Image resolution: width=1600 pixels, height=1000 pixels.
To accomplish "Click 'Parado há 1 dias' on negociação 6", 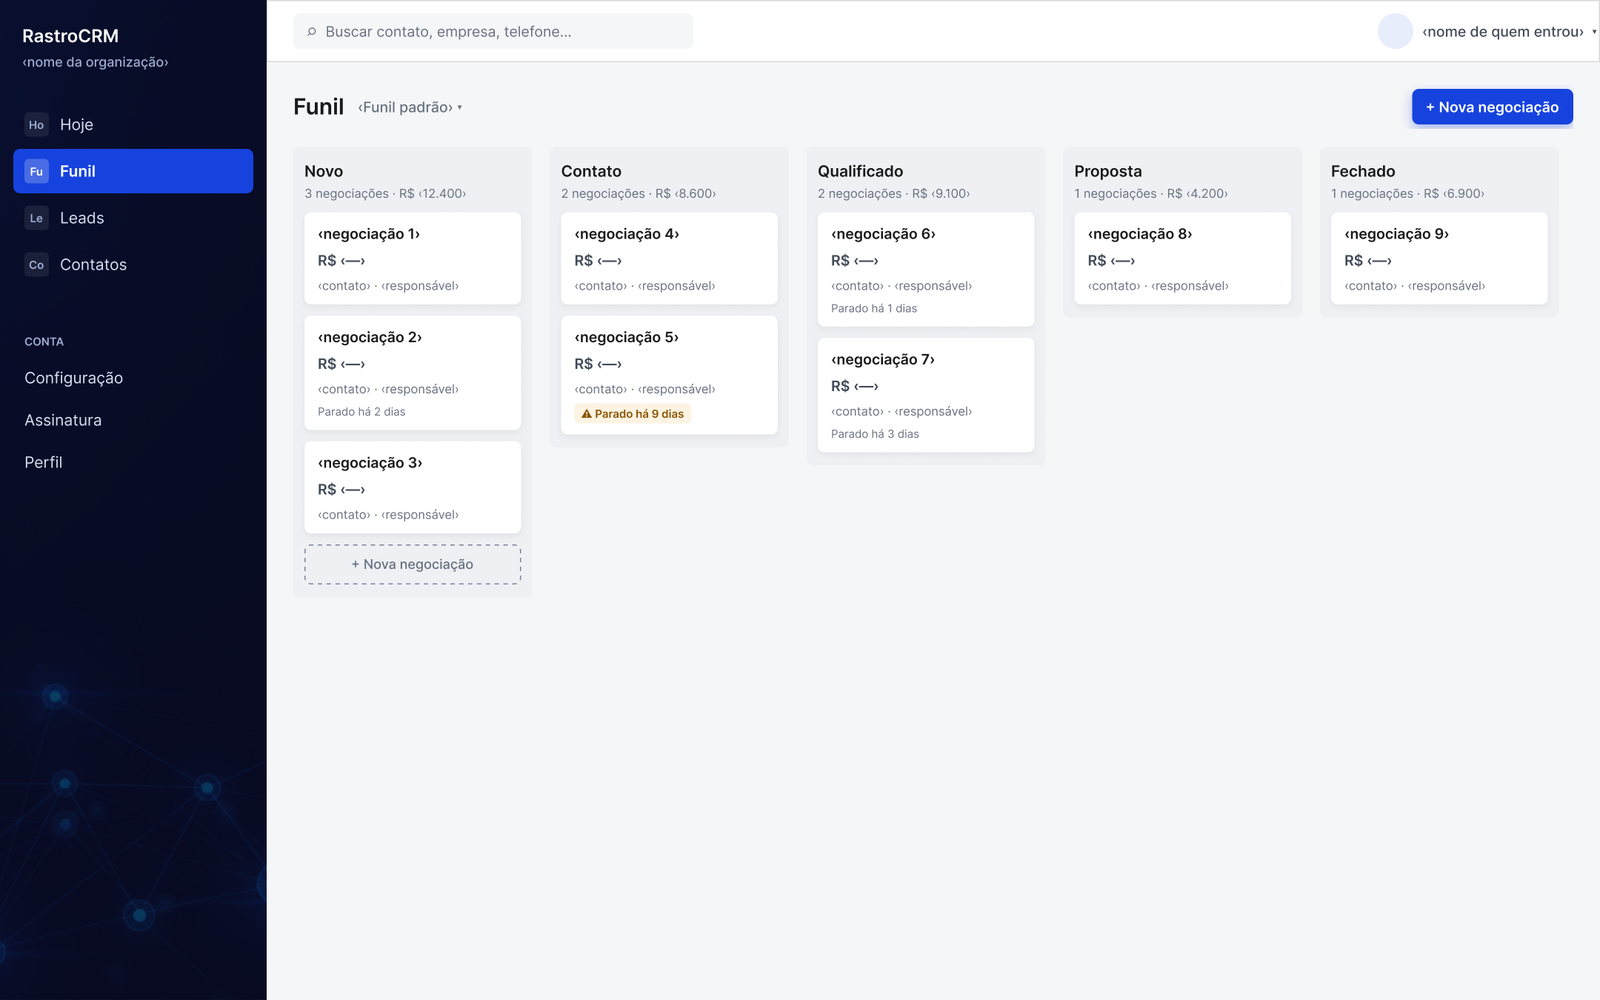I will (874, 309).
